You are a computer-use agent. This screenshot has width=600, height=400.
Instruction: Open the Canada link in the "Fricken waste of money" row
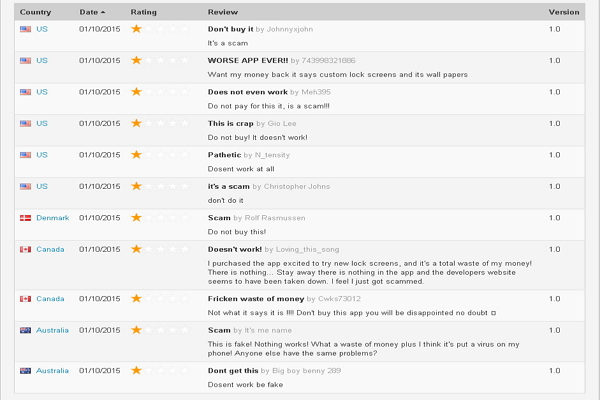click(x=50, y=299)
